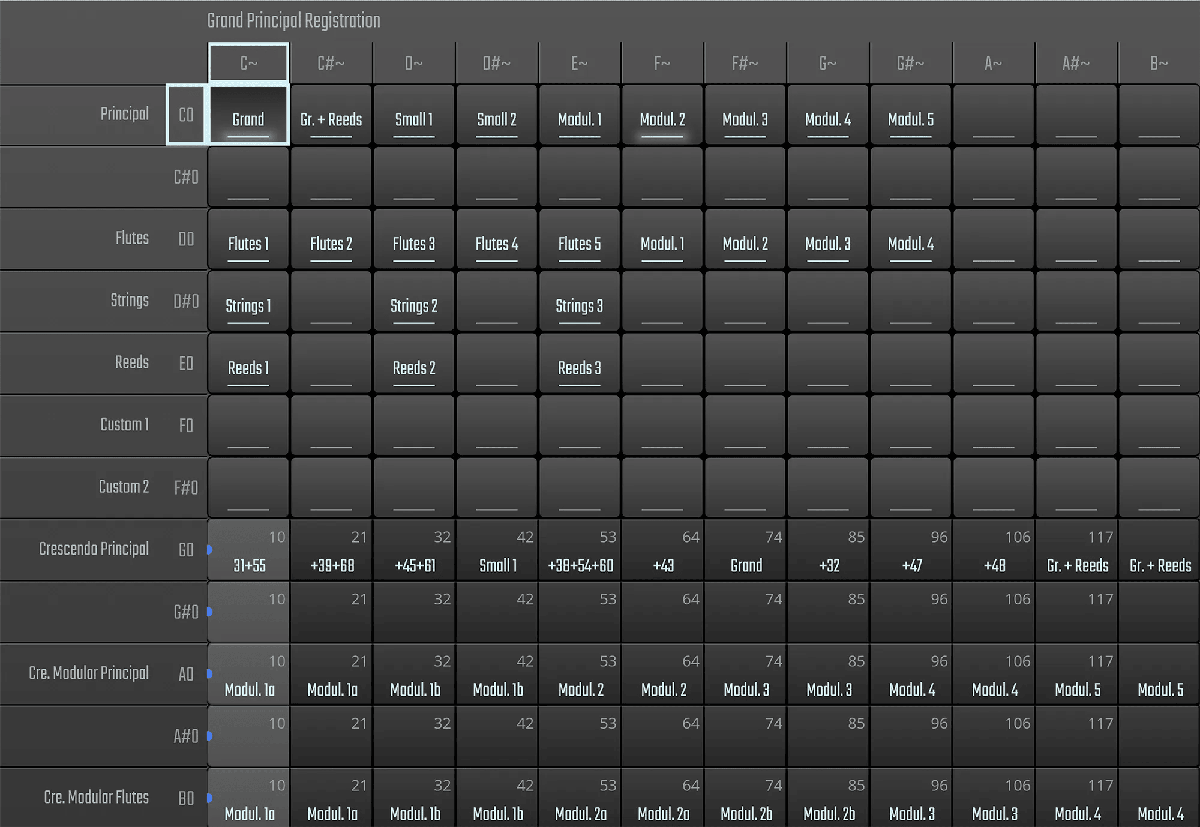Click the blue marker beside G0
The height and width of the screenshot is (827, 1200).
click(x=210, y=550)
